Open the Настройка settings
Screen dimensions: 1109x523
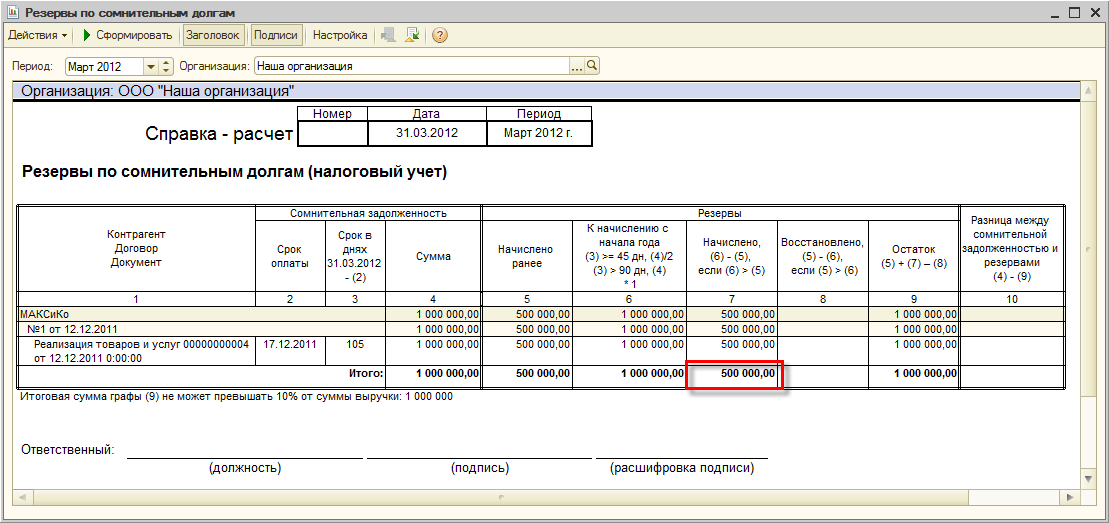point(339,35)
